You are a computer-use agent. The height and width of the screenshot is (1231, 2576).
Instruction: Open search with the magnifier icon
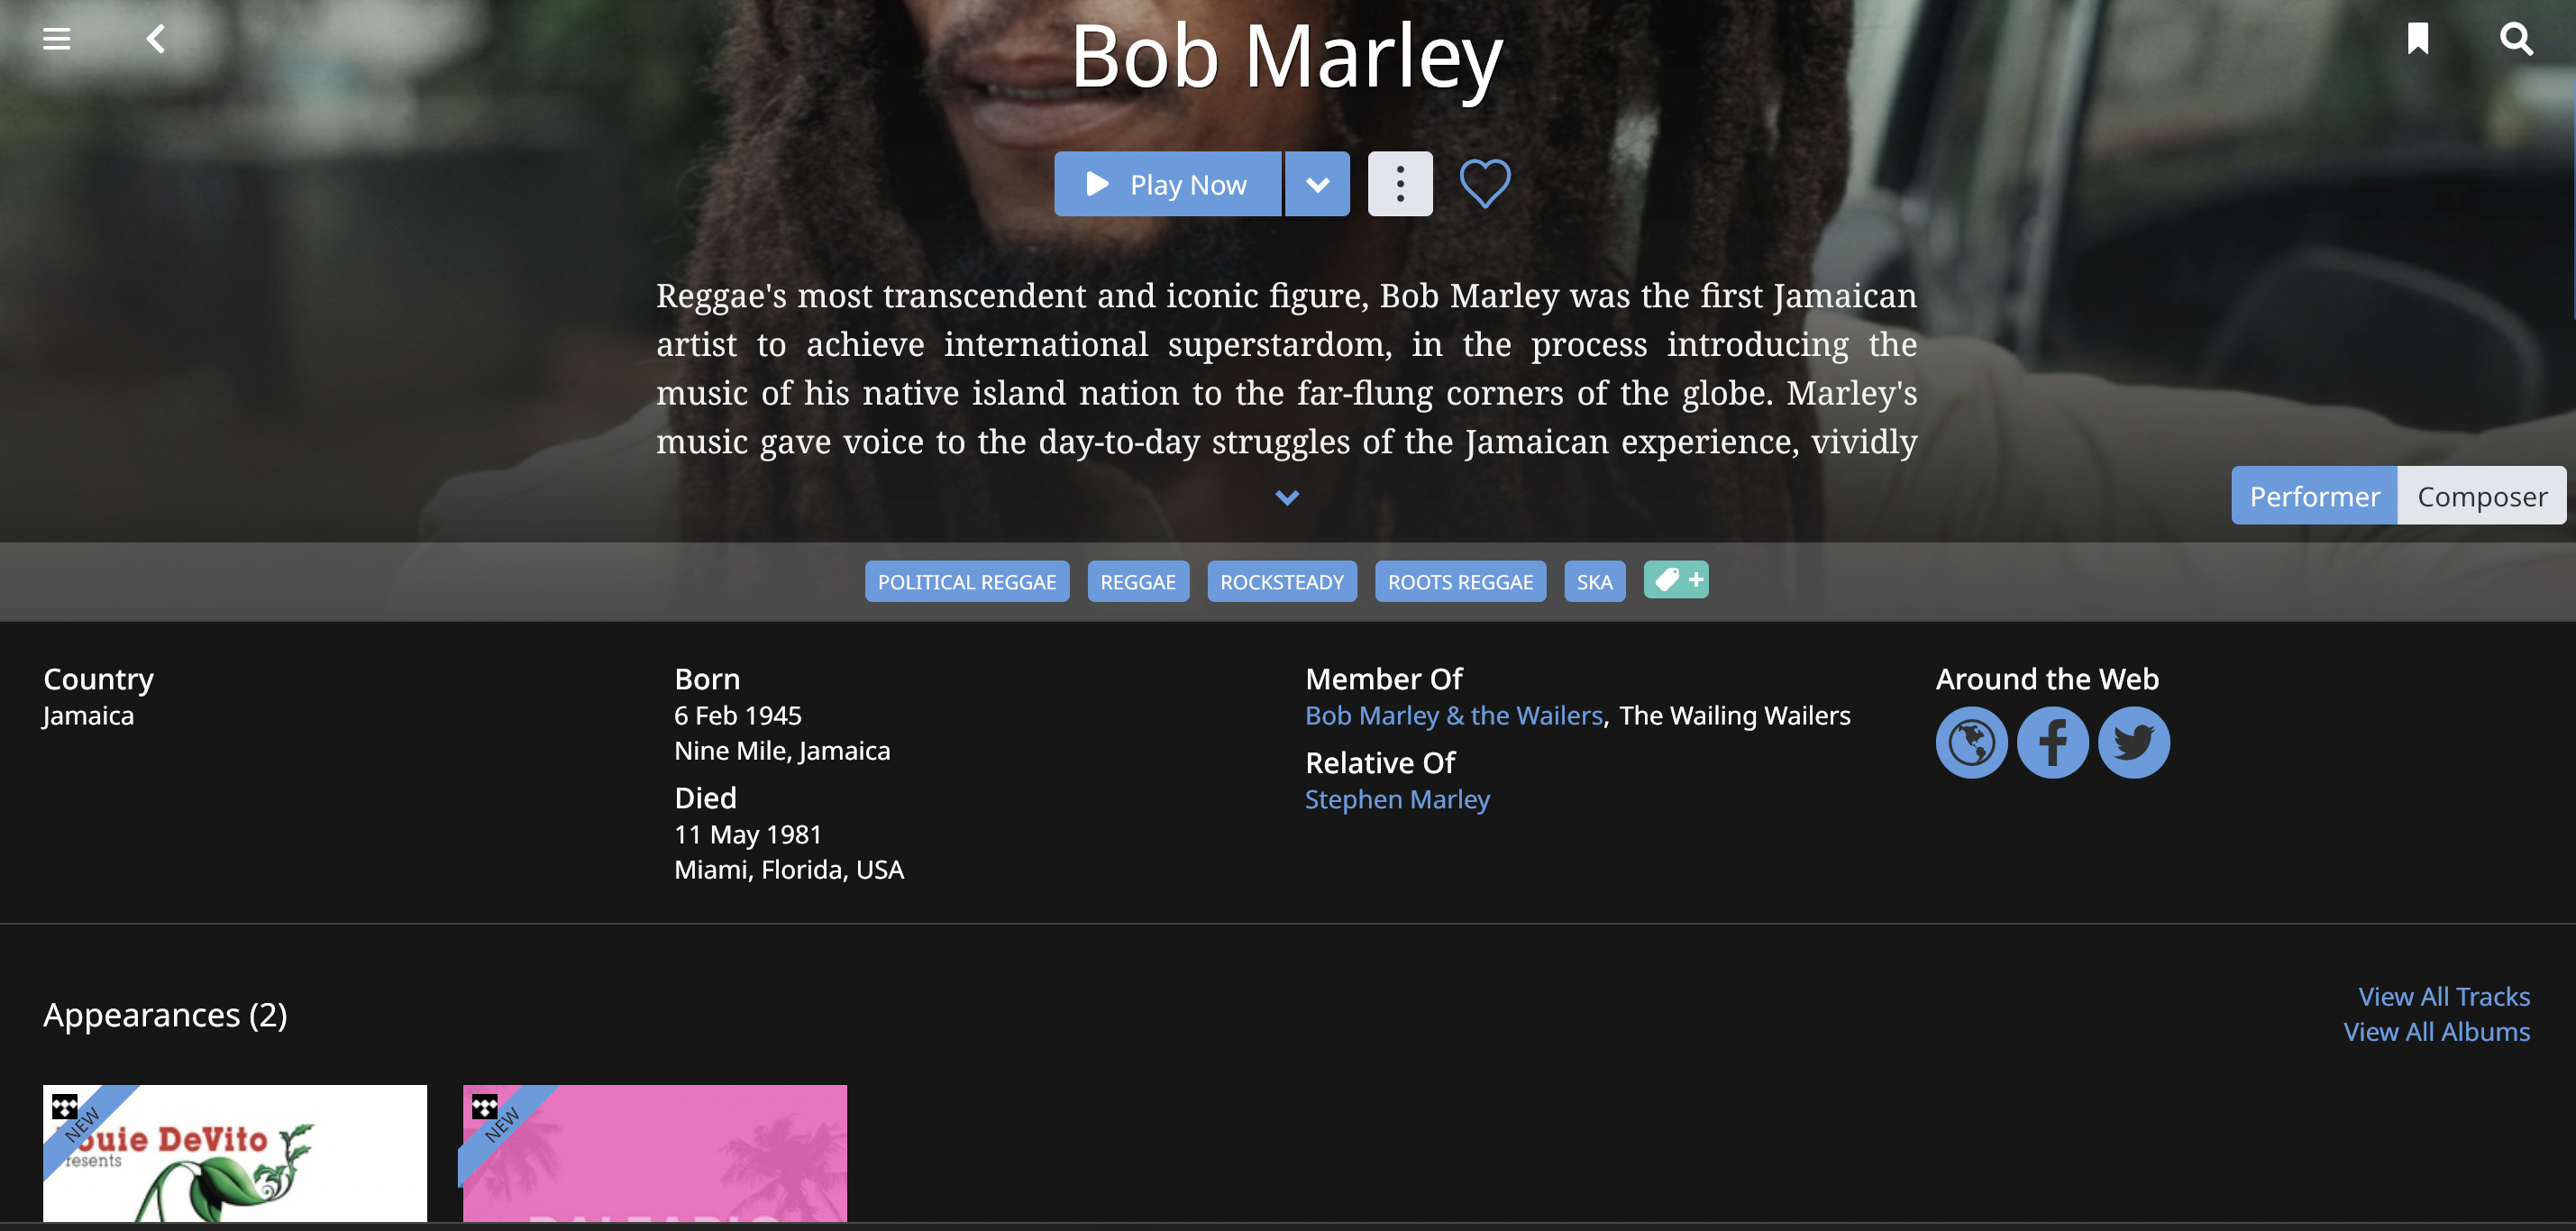pyautogui.click(x=2516, y=39)
